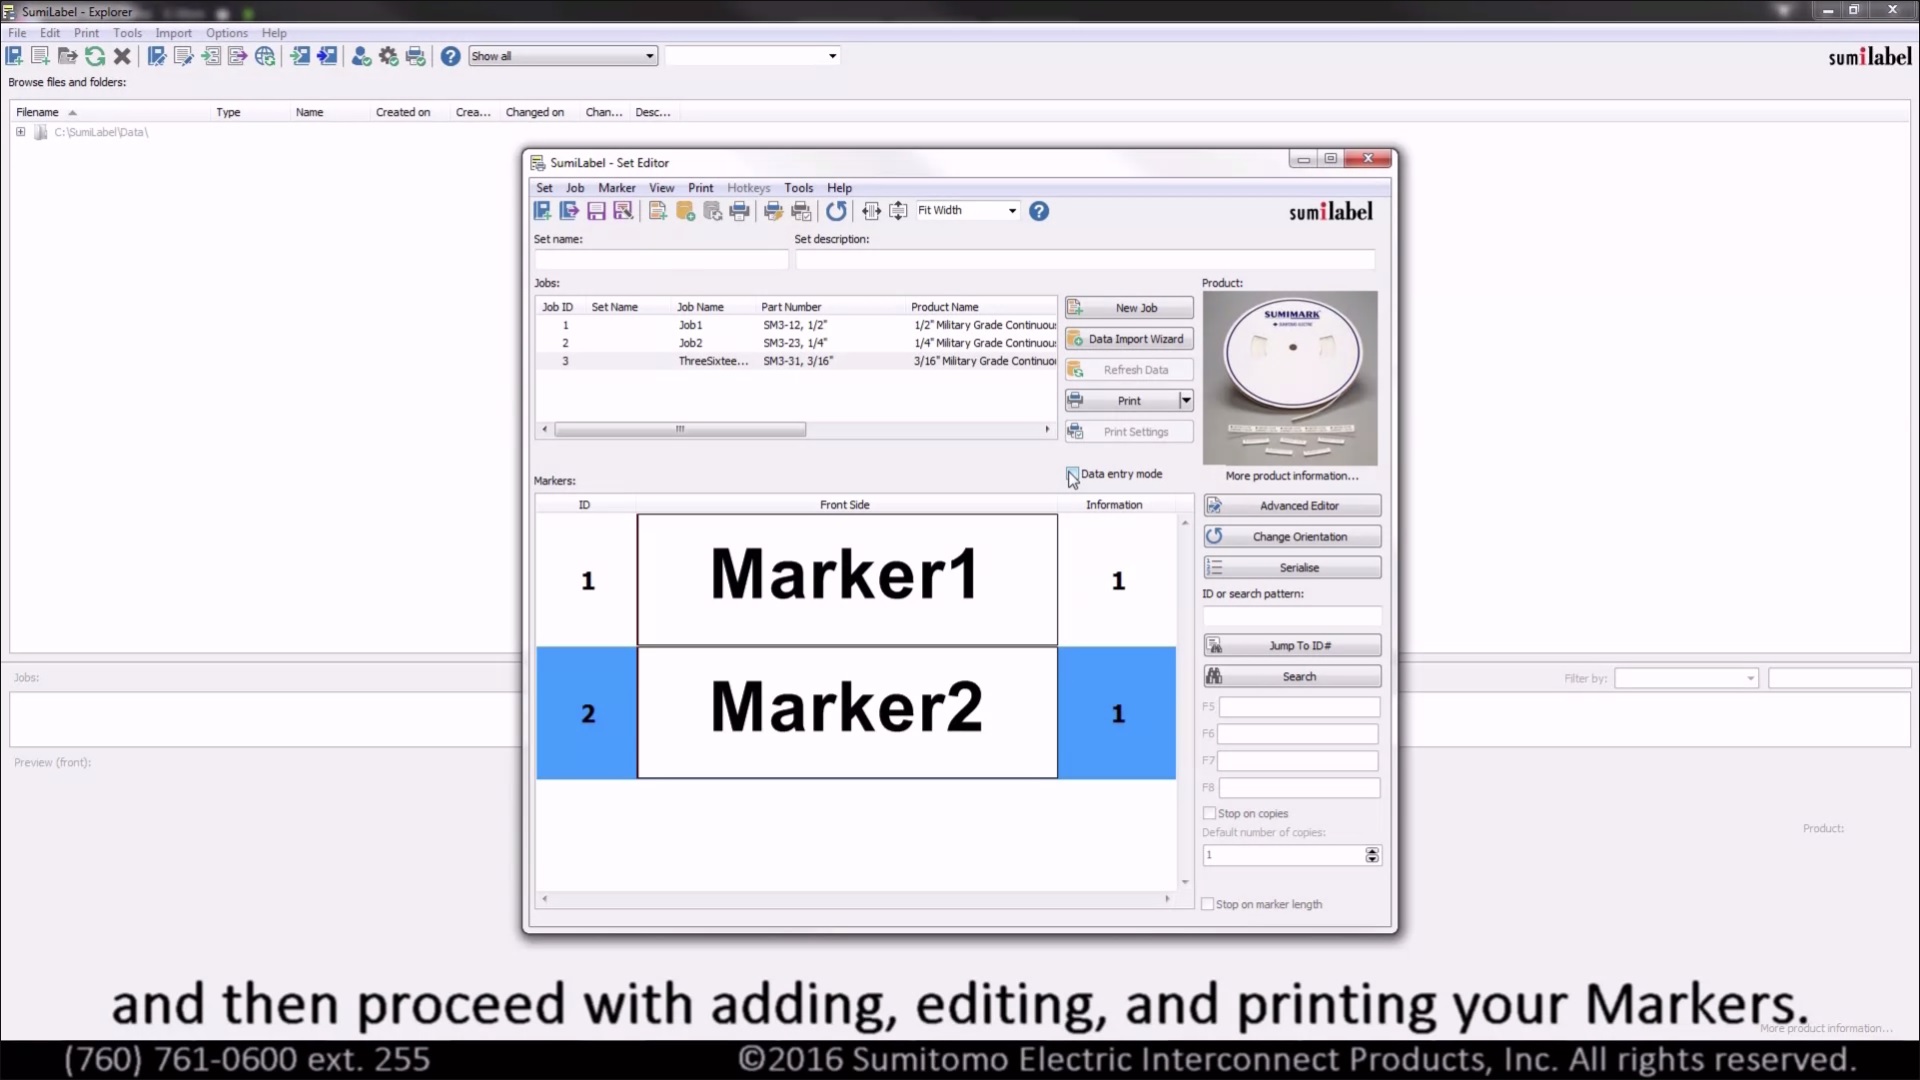Click the fit-width arrows toolbar icon
Viewport: 1920px width, 1080px height.
click(x=871, y=211)
